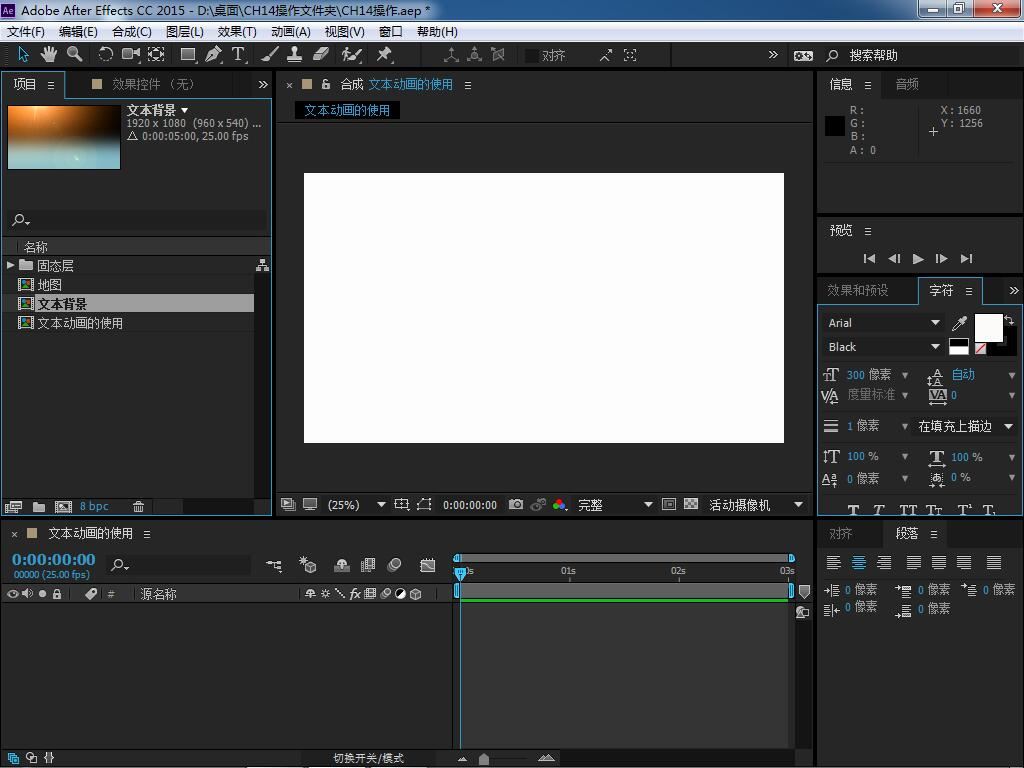Select the Horizontal Type tool
Image resolution: width=1024 pixels, height=768 pixels.
(238, 55)
